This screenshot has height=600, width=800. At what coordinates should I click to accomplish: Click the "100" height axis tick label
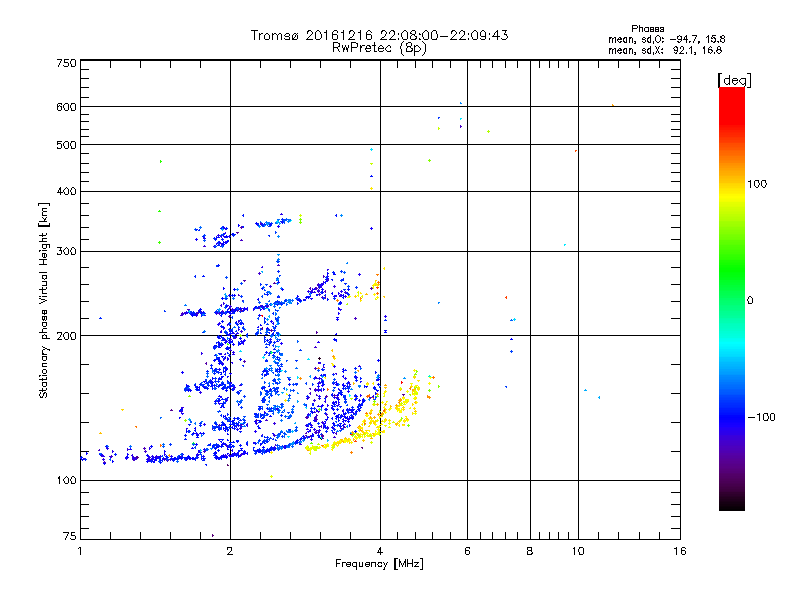coord(66,481)
